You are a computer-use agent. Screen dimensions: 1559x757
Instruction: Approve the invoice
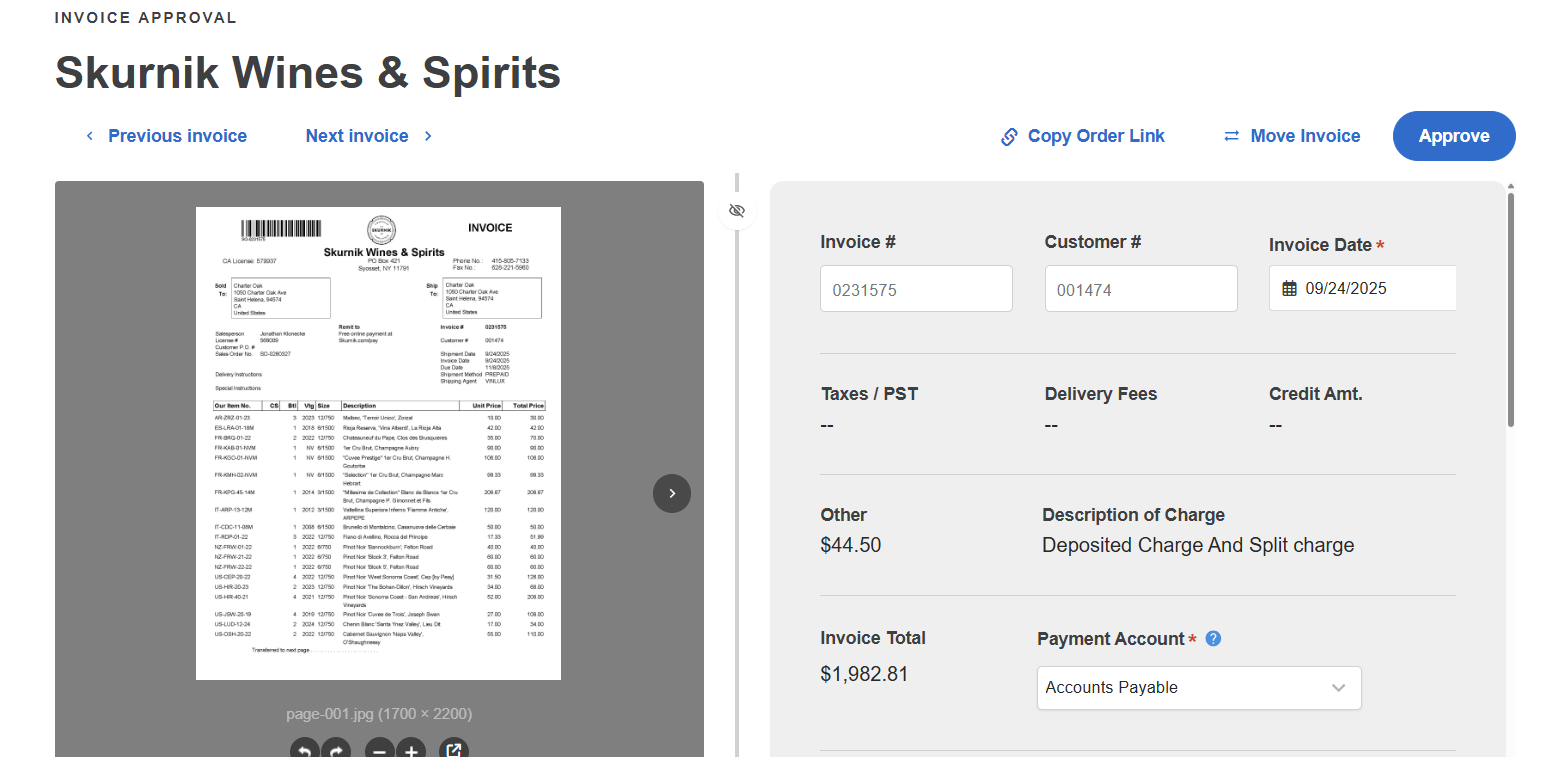click(1454, 136)
